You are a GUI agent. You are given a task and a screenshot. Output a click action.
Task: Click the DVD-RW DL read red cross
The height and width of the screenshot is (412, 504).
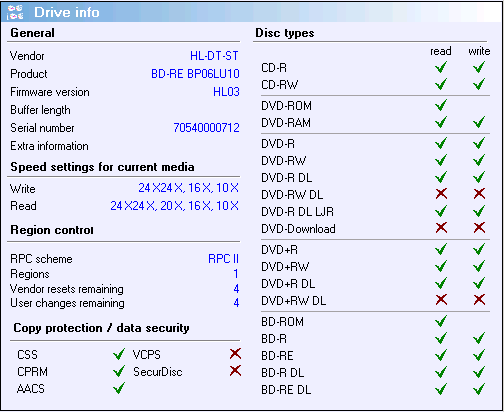[441, 194]
